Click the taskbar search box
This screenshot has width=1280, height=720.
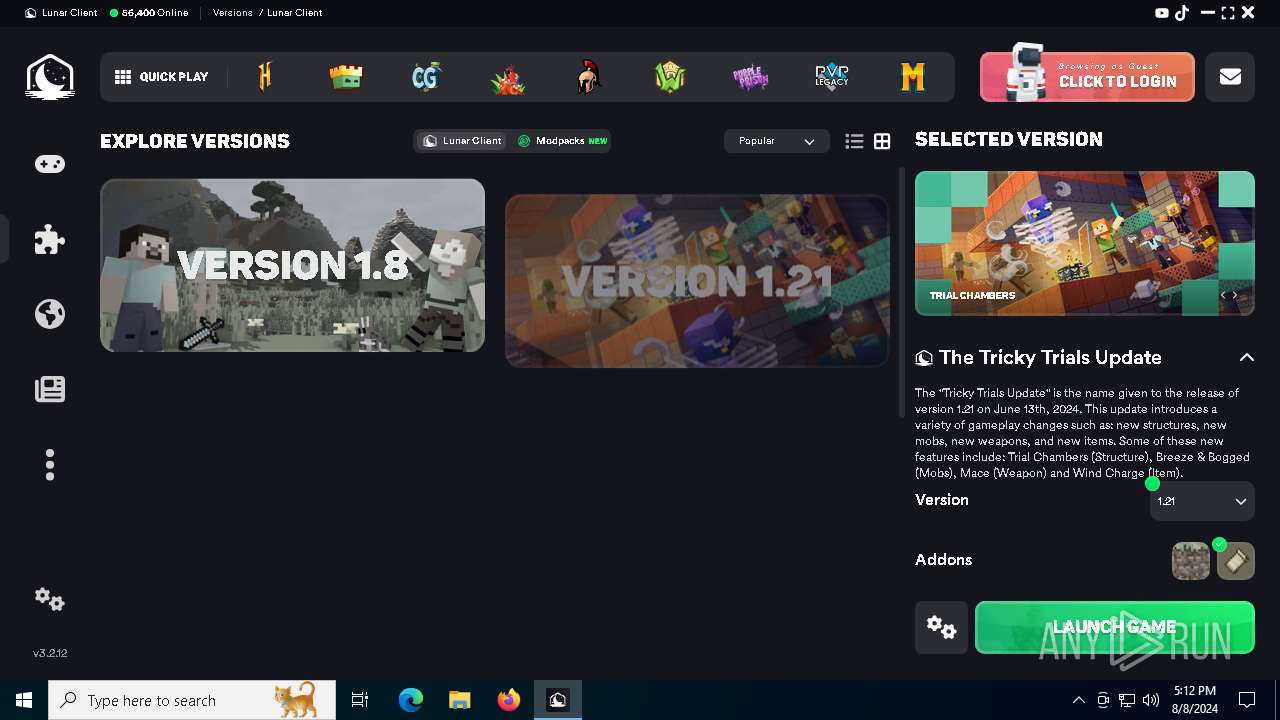(x=191, y=700)
